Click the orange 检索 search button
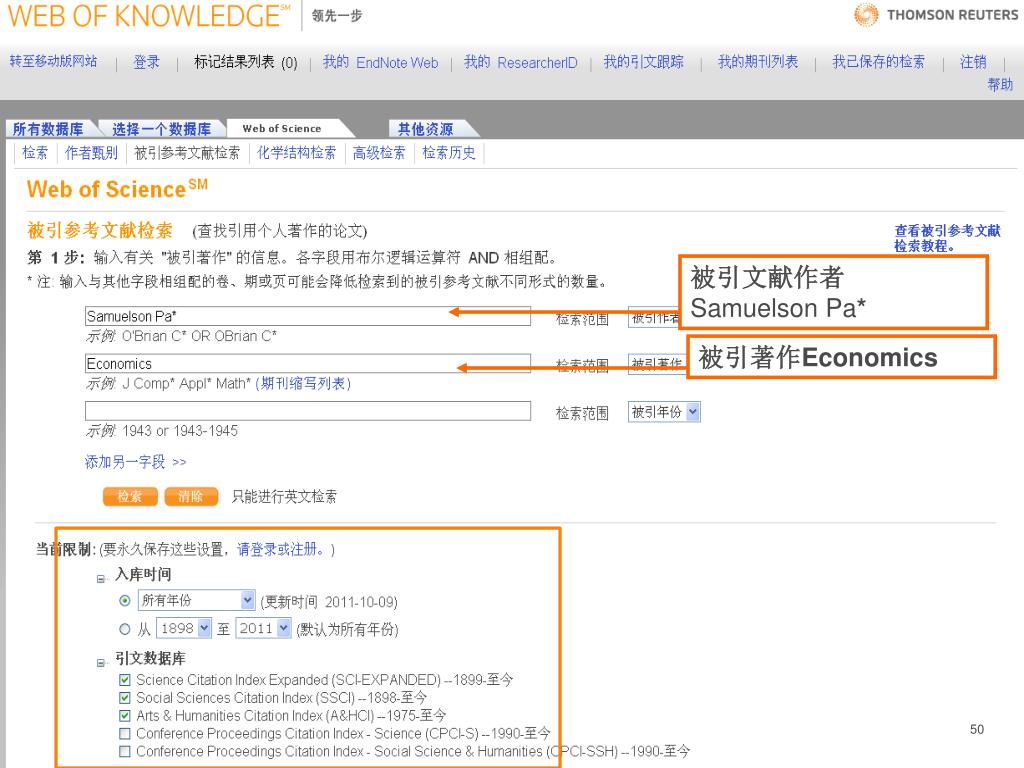 click(130, 496)
